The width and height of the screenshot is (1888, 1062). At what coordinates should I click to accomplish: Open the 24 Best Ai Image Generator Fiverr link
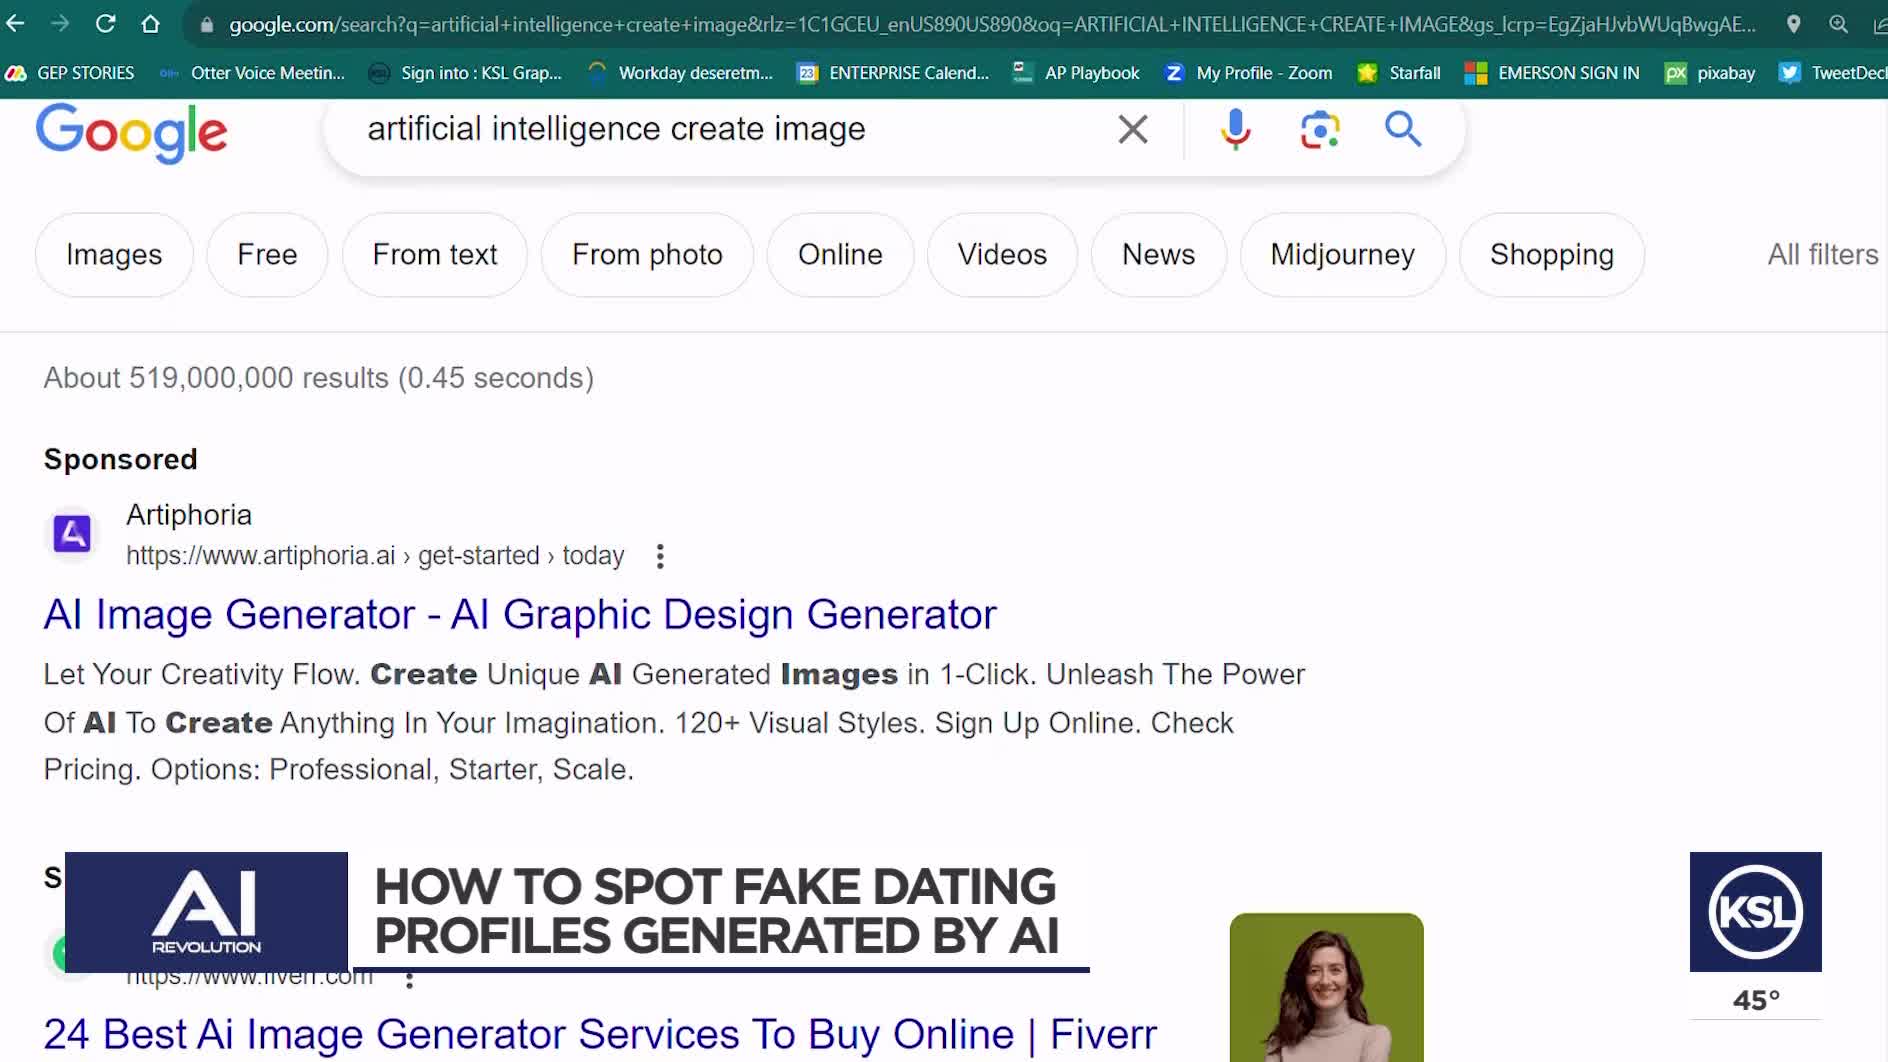pyautogui.click(x=600, y=1034)
